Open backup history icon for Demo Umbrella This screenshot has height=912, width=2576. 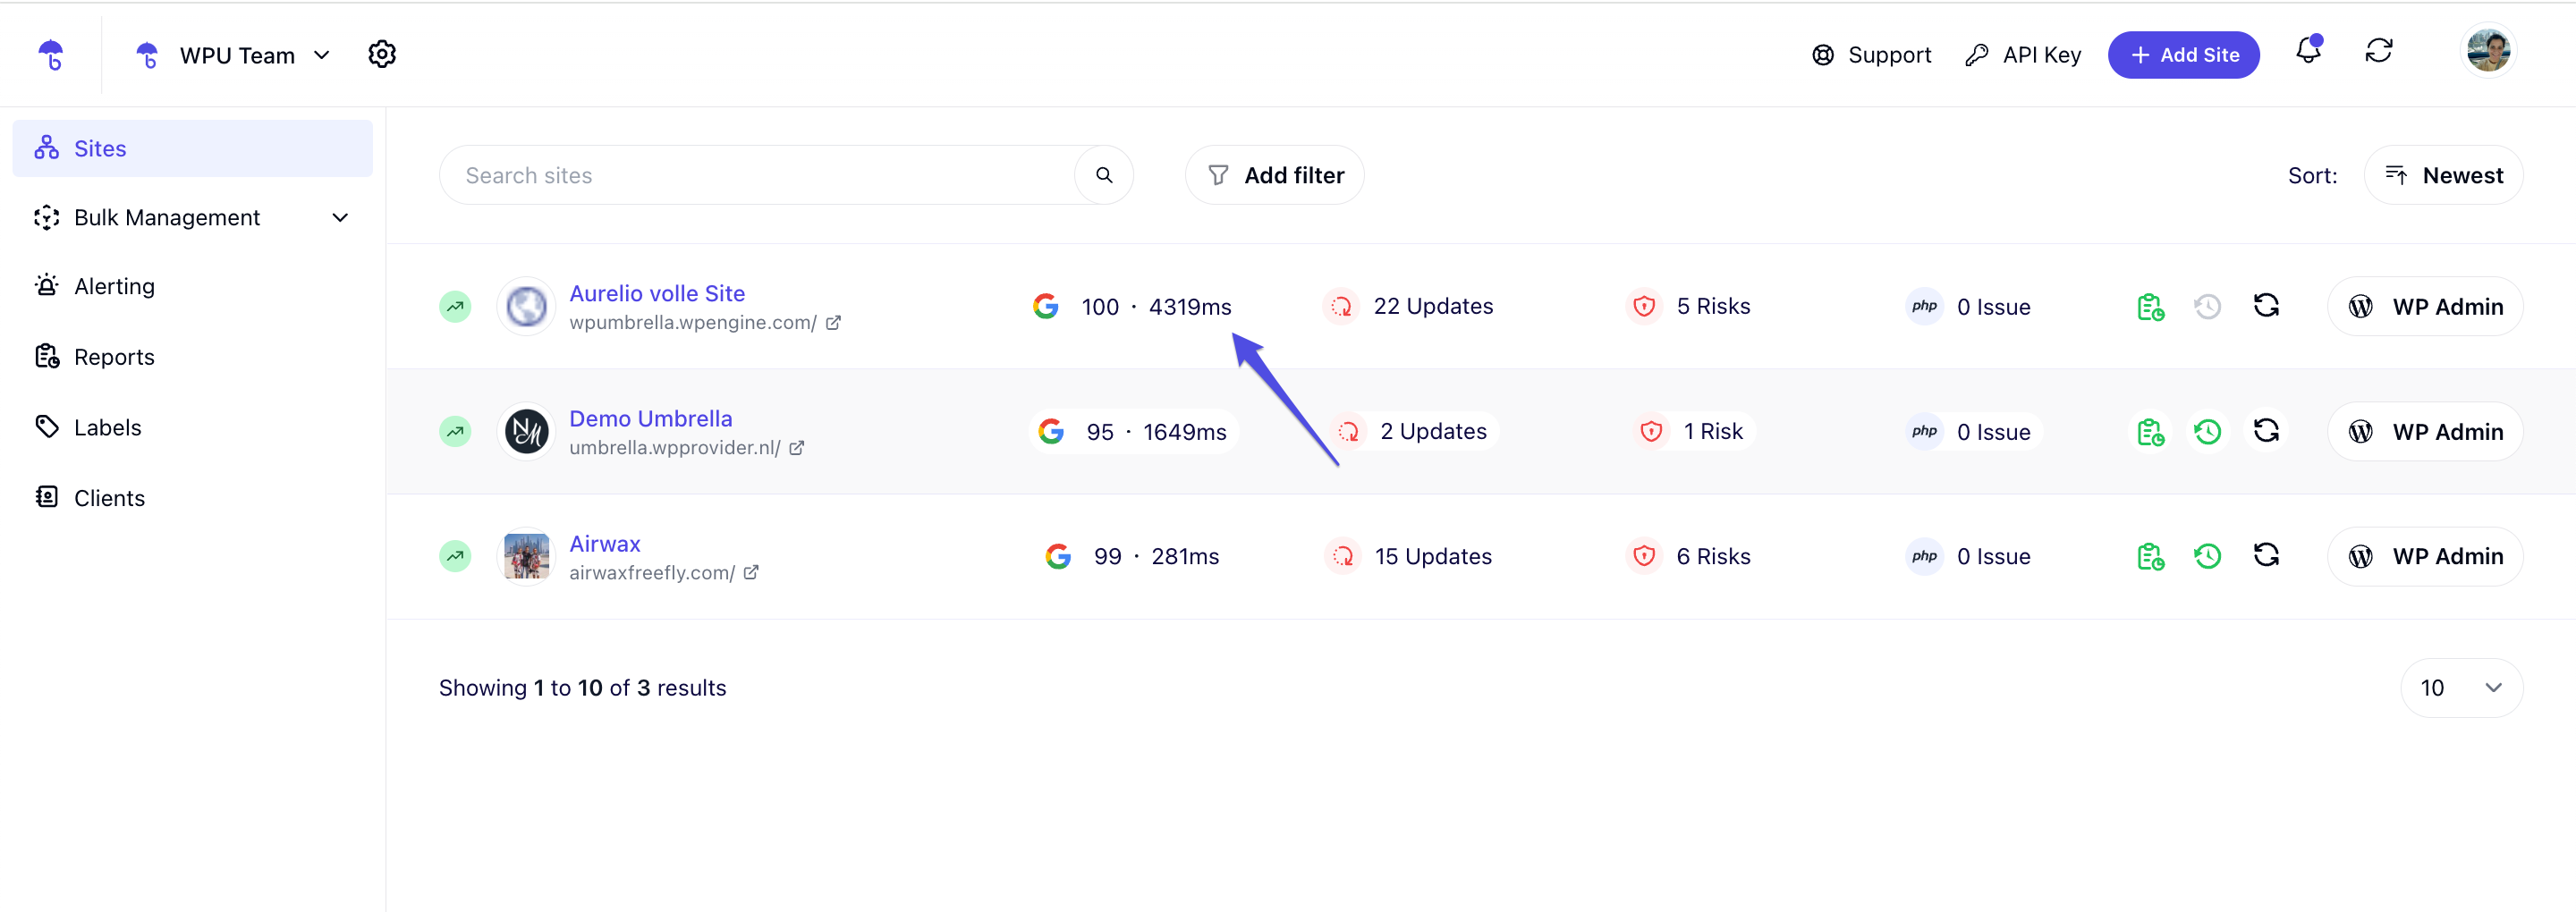tap(2207, 432)
